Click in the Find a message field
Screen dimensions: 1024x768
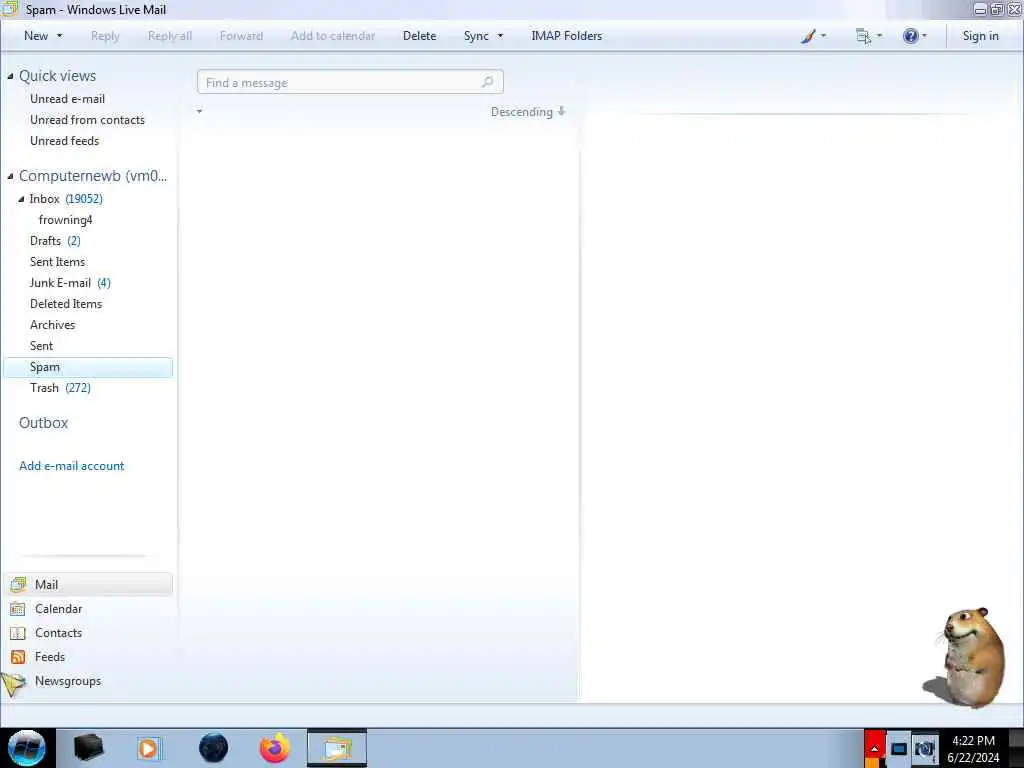[x=350, y=82]
